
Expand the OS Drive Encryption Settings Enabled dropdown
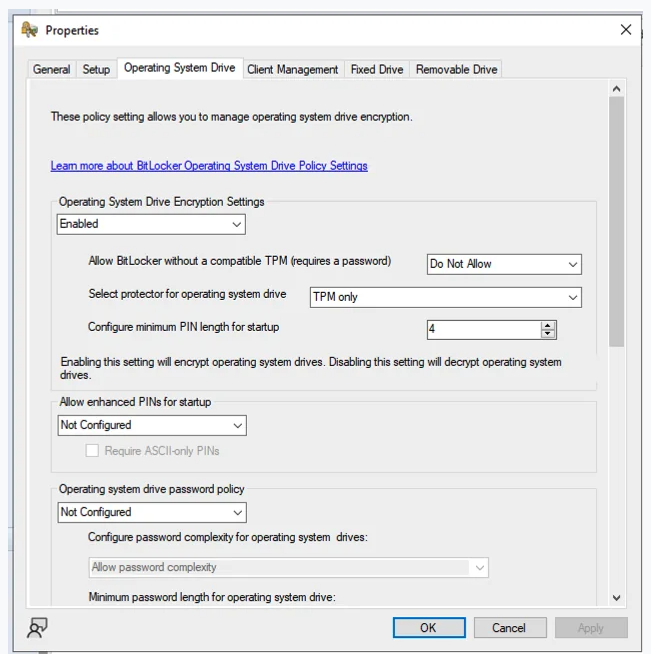coord(151,224)
